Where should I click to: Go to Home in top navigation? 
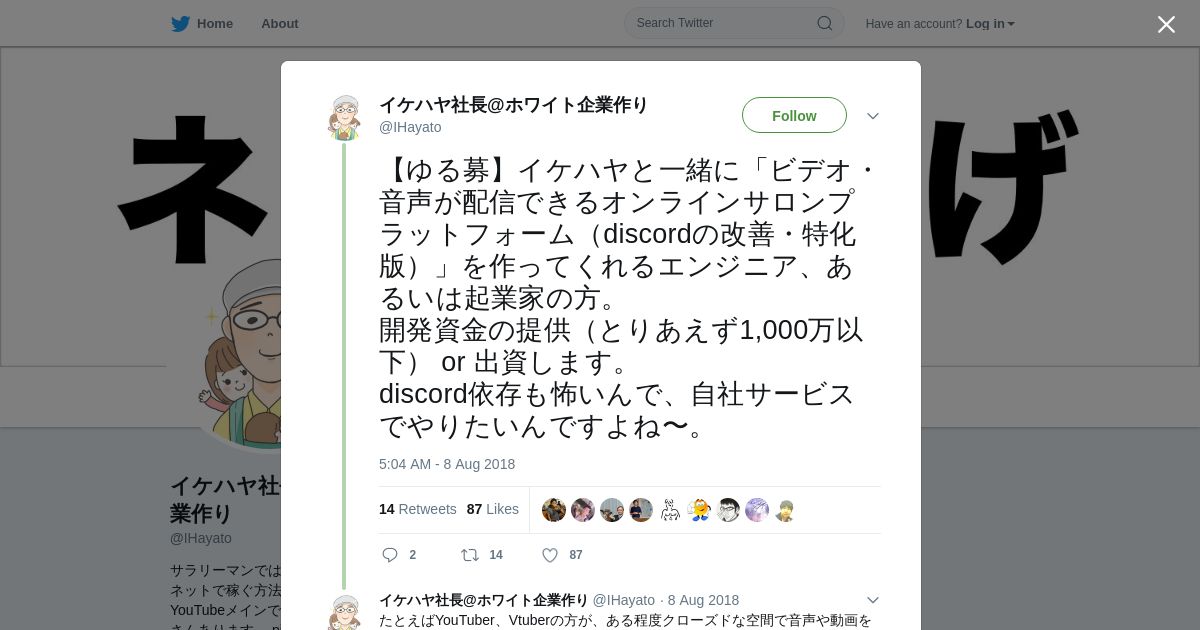pyautogui.click(x=215, y=24)
